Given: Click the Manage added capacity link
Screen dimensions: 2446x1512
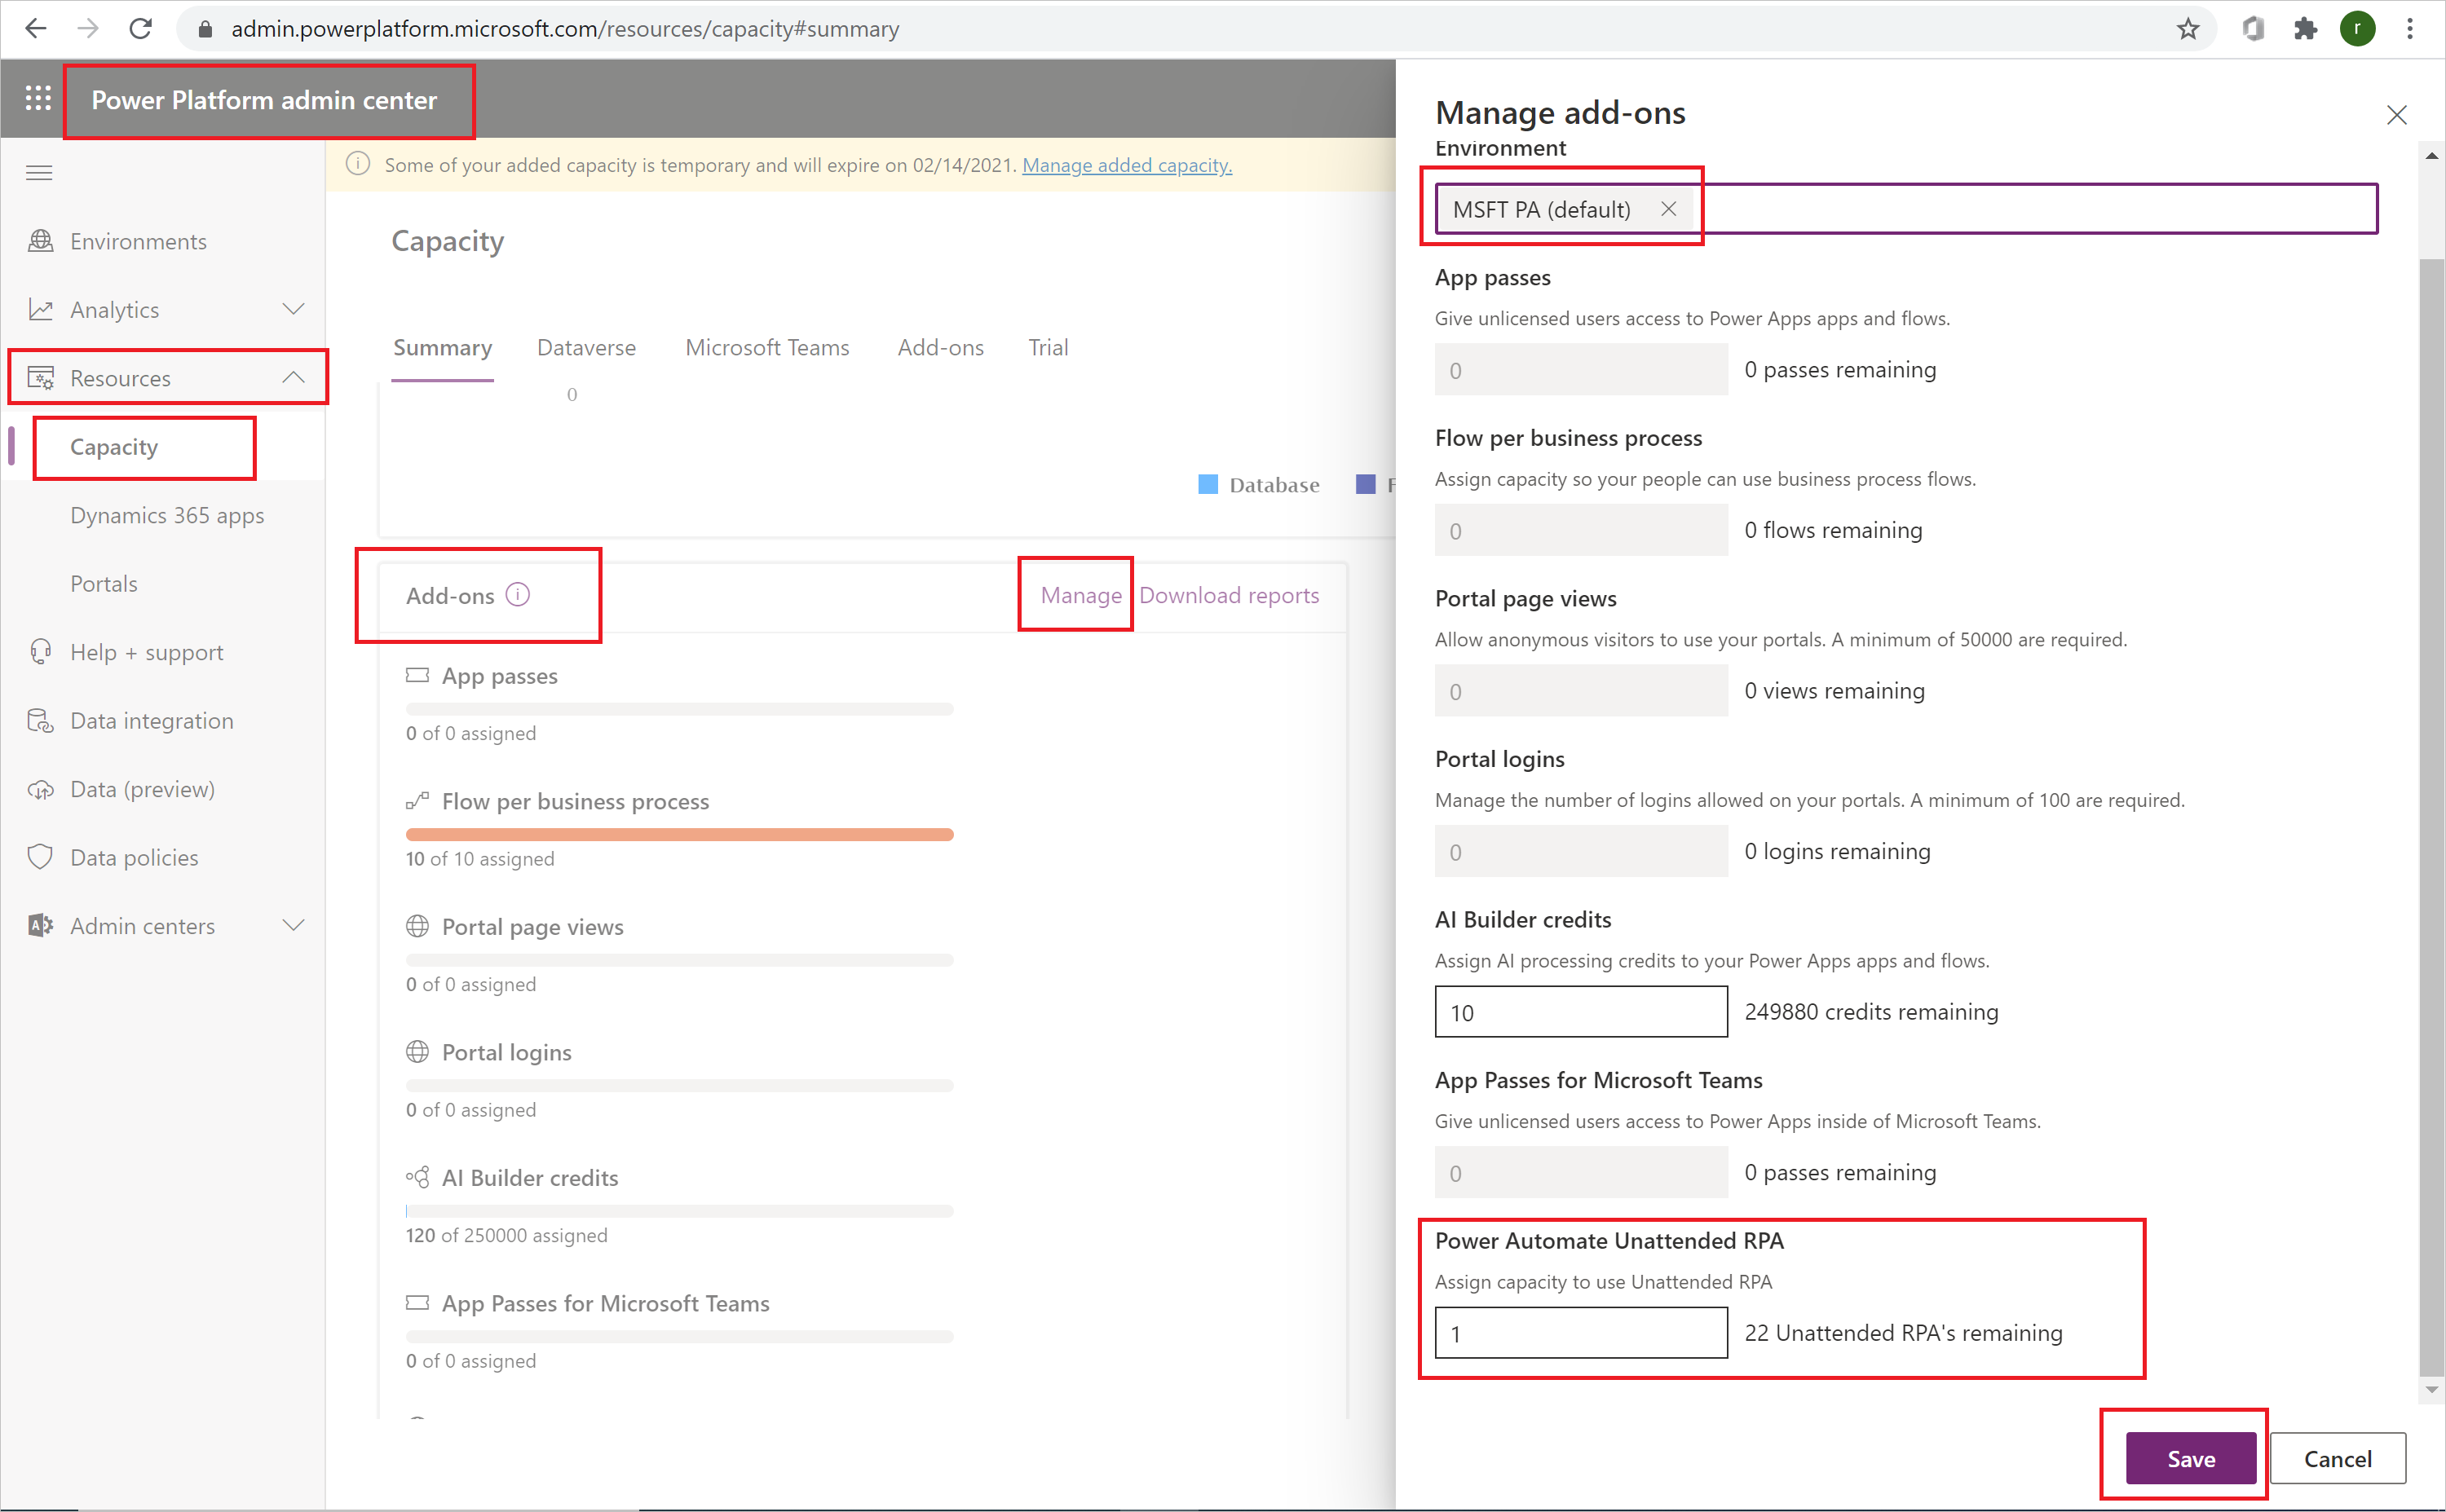Looking at the screenshot, I should (x=1127, y=164).
